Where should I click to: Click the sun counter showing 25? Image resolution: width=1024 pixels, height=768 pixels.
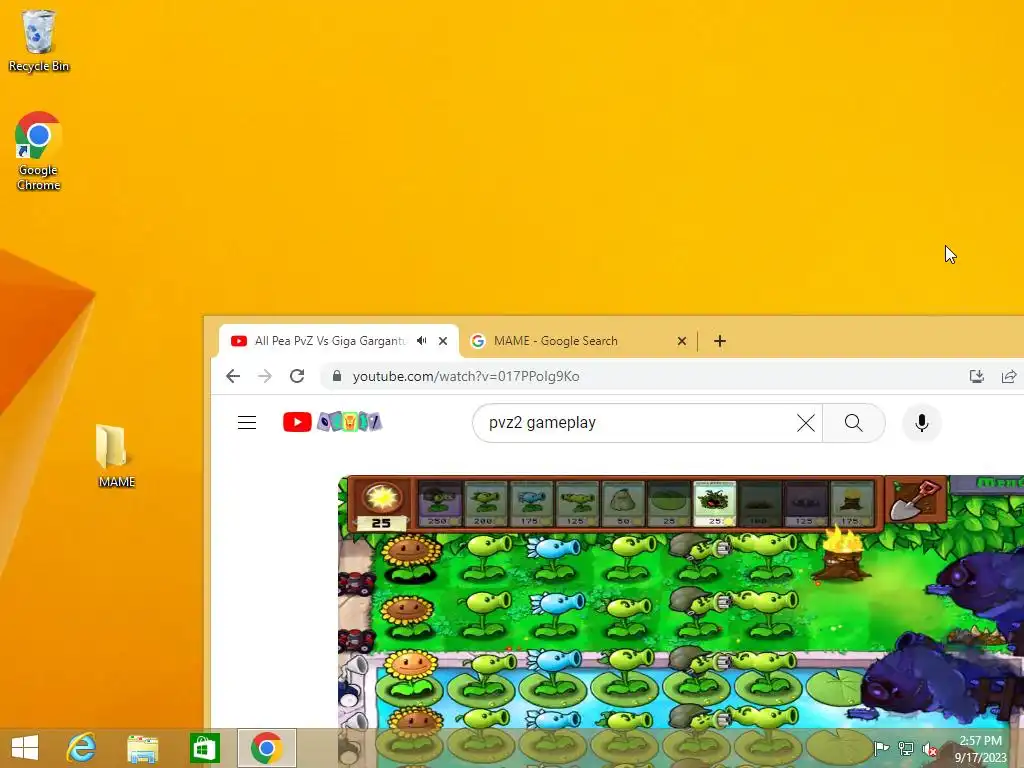pyautogui.click(x=381, y=504)
